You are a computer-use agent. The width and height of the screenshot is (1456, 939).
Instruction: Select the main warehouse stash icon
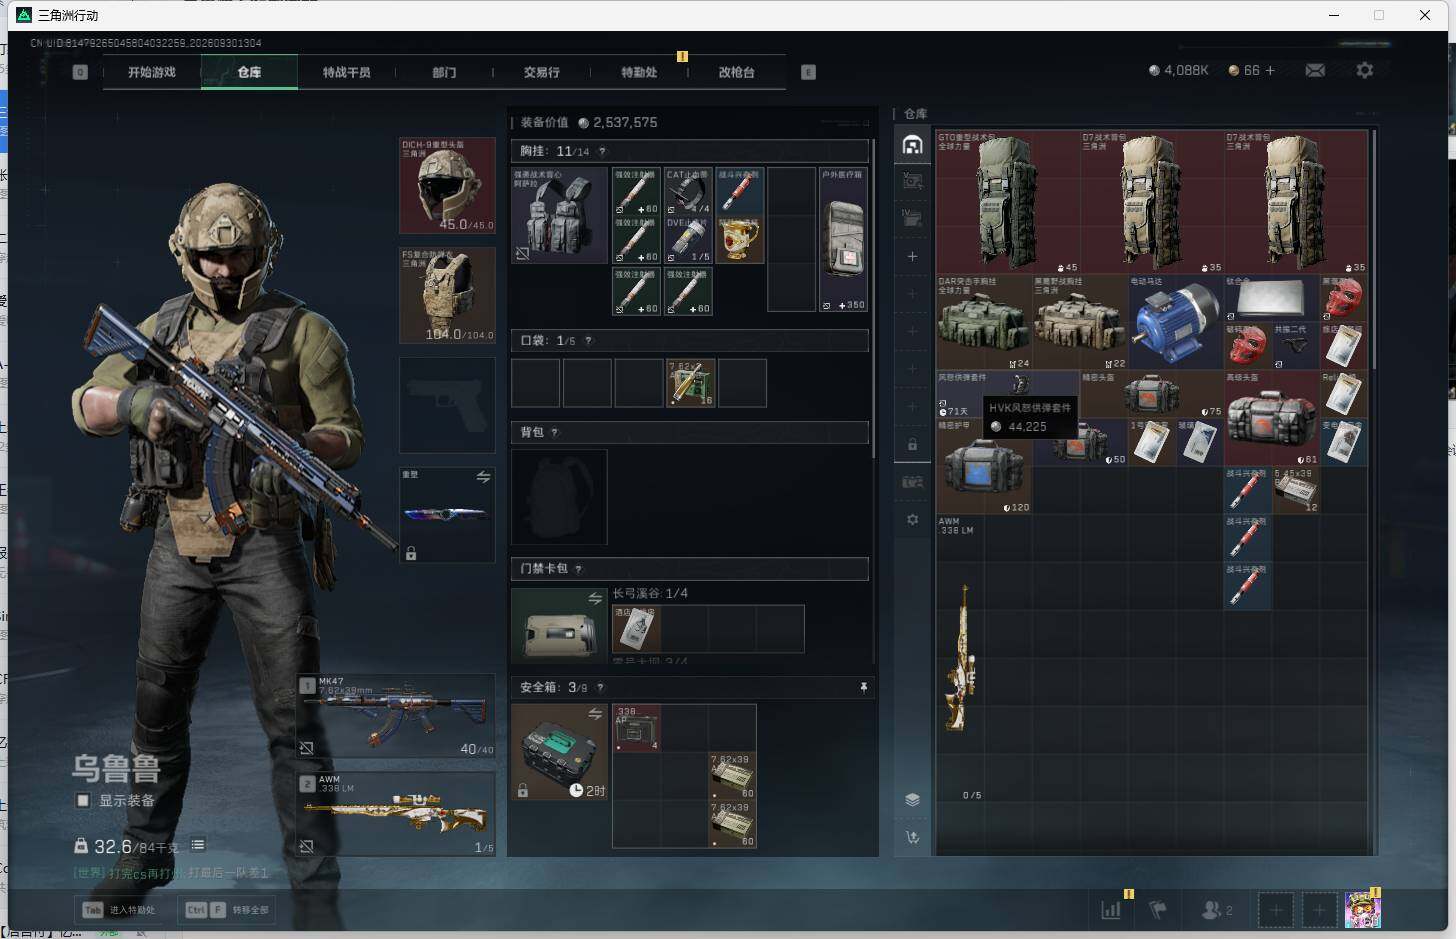[x=912, y=145]
